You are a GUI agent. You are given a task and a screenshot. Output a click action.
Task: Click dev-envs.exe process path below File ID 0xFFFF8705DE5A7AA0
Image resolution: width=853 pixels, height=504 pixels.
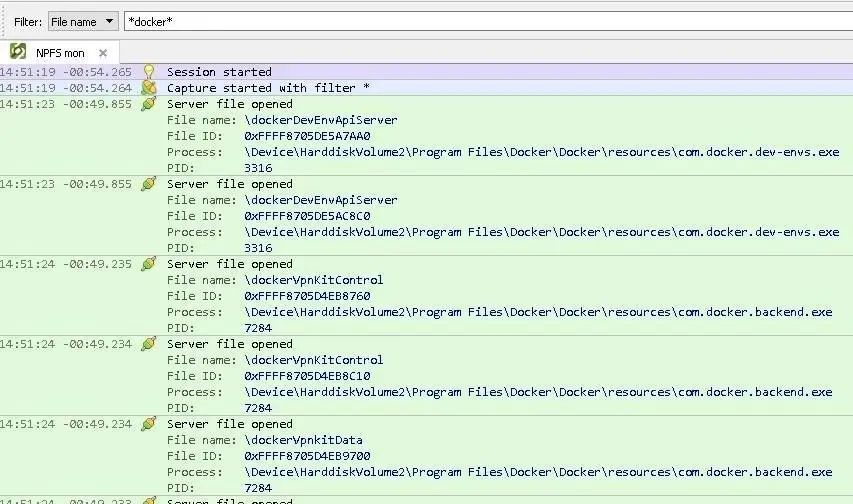[542, 152]
